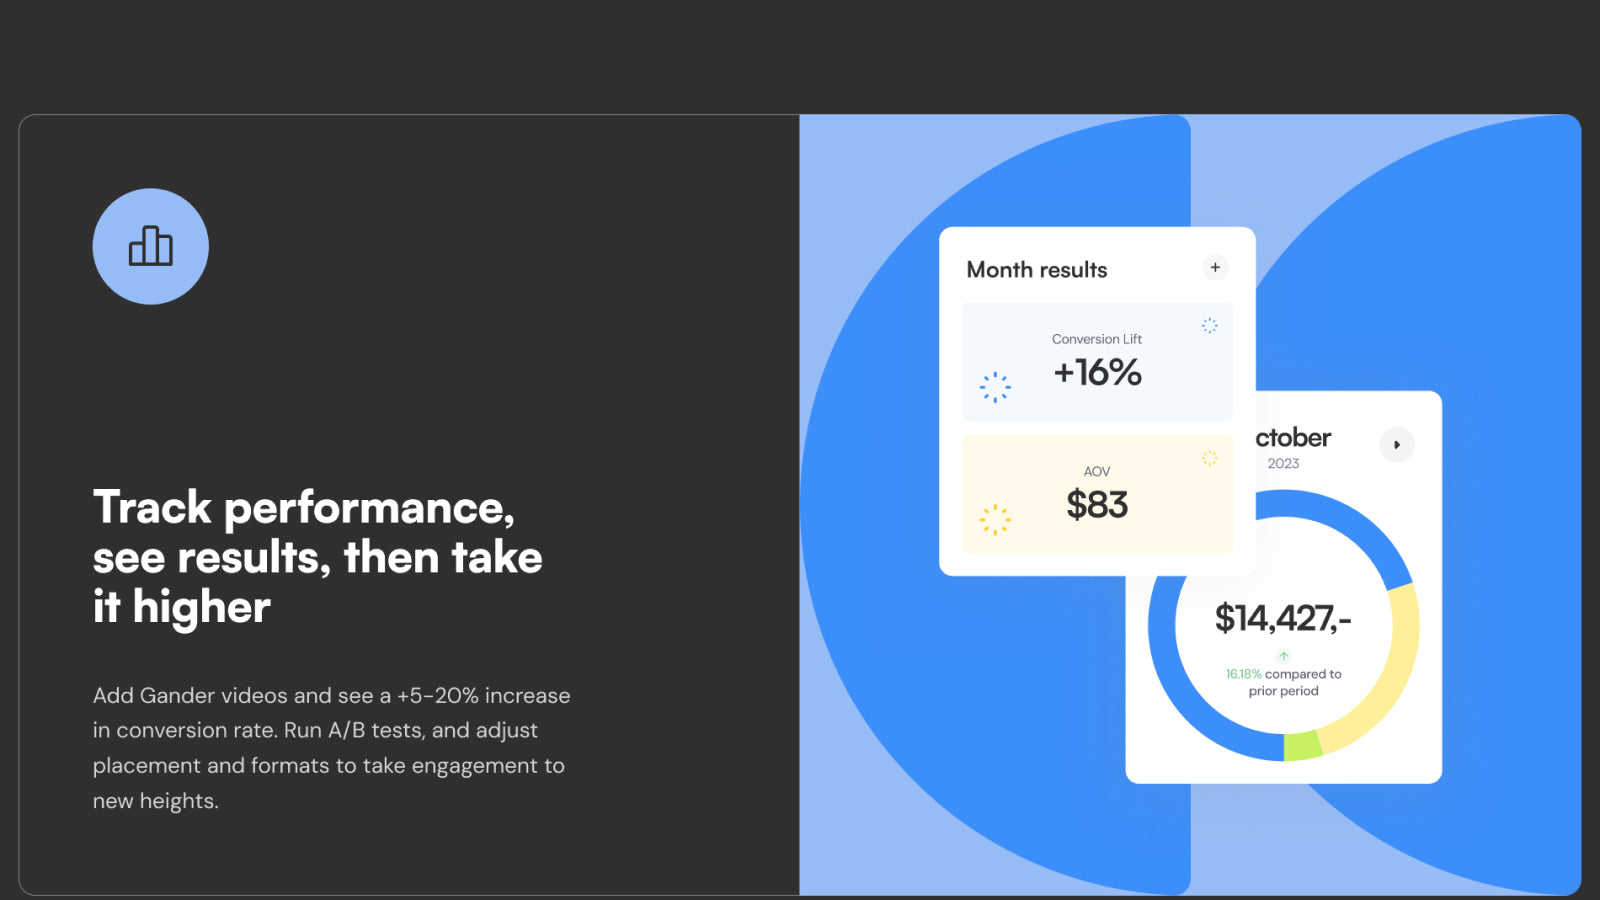Image resolution: width=1600 pixels, height=900 pixels.
Task: Click the green up arrow above the comparison text
Action: 1283,656
